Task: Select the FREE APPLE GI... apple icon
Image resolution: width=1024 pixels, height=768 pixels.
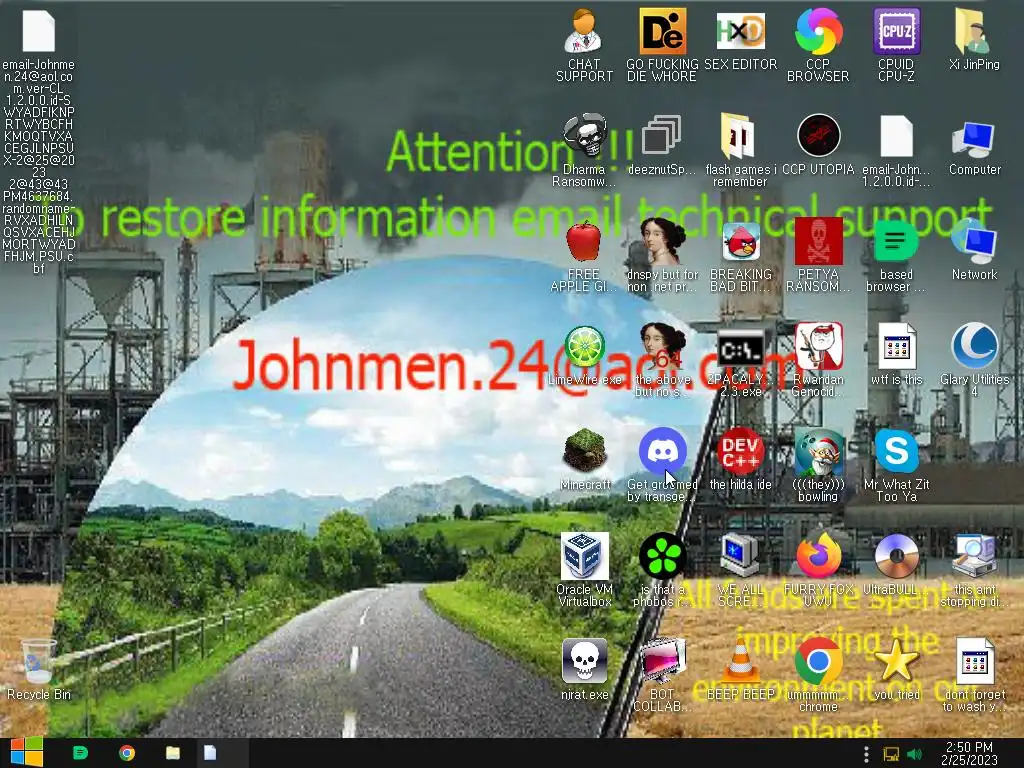Action: (584, 256)
